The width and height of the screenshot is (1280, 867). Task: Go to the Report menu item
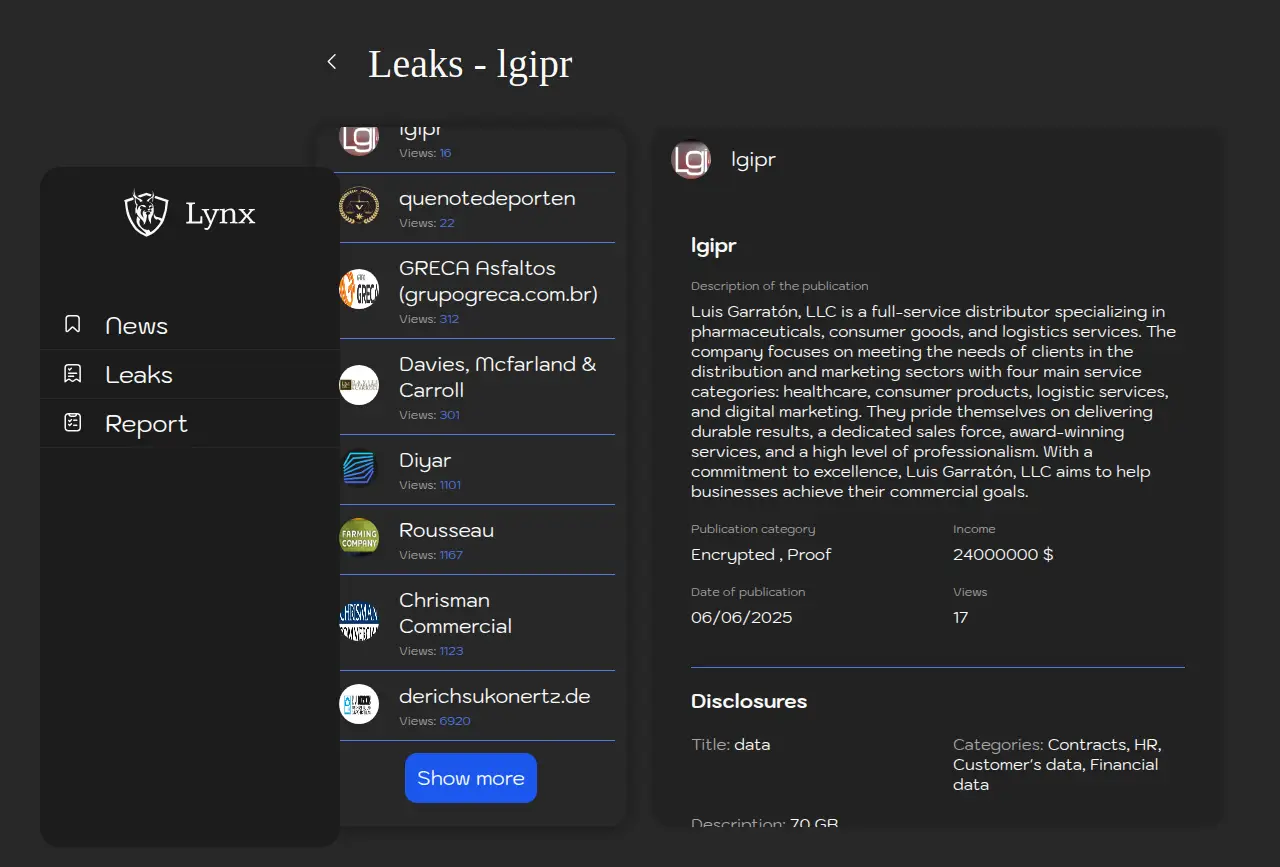[146, 424]
